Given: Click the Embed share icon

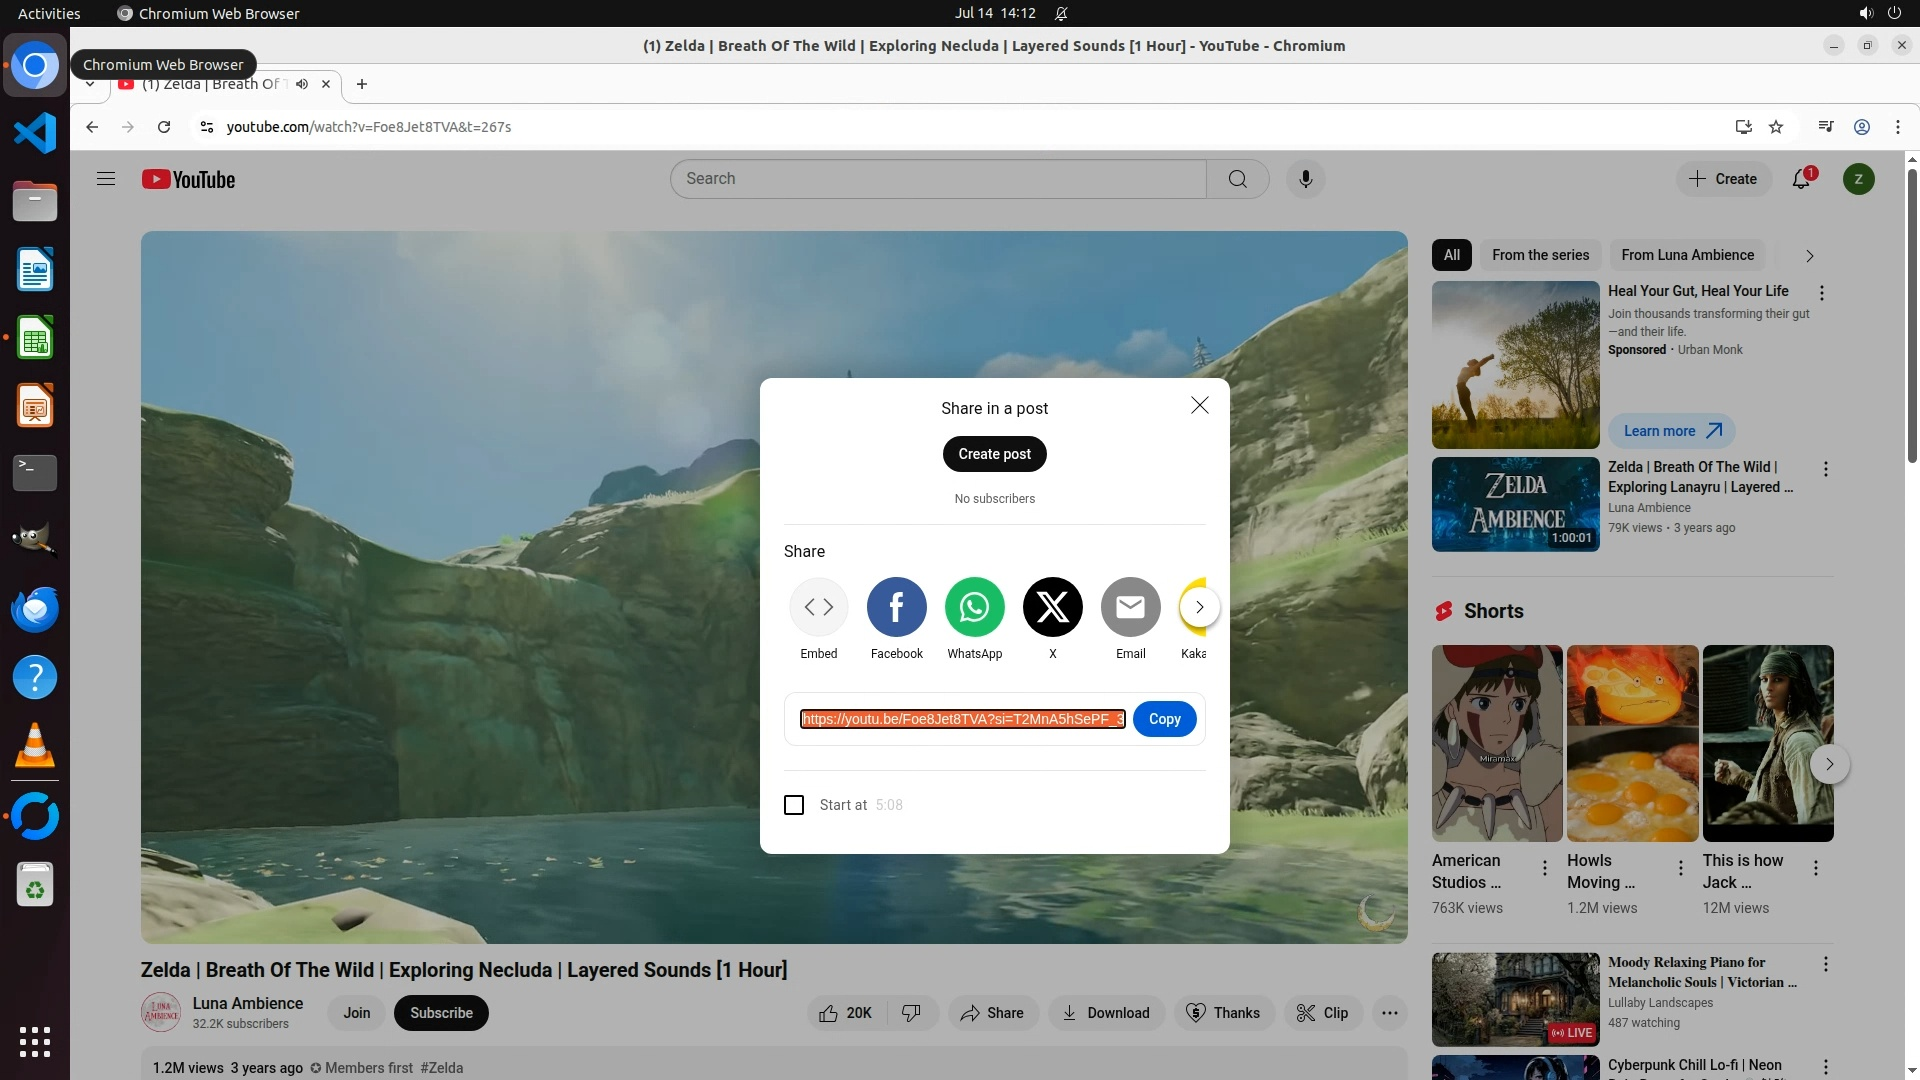Looking at the screenshot, I should click(x=818, y=607).
